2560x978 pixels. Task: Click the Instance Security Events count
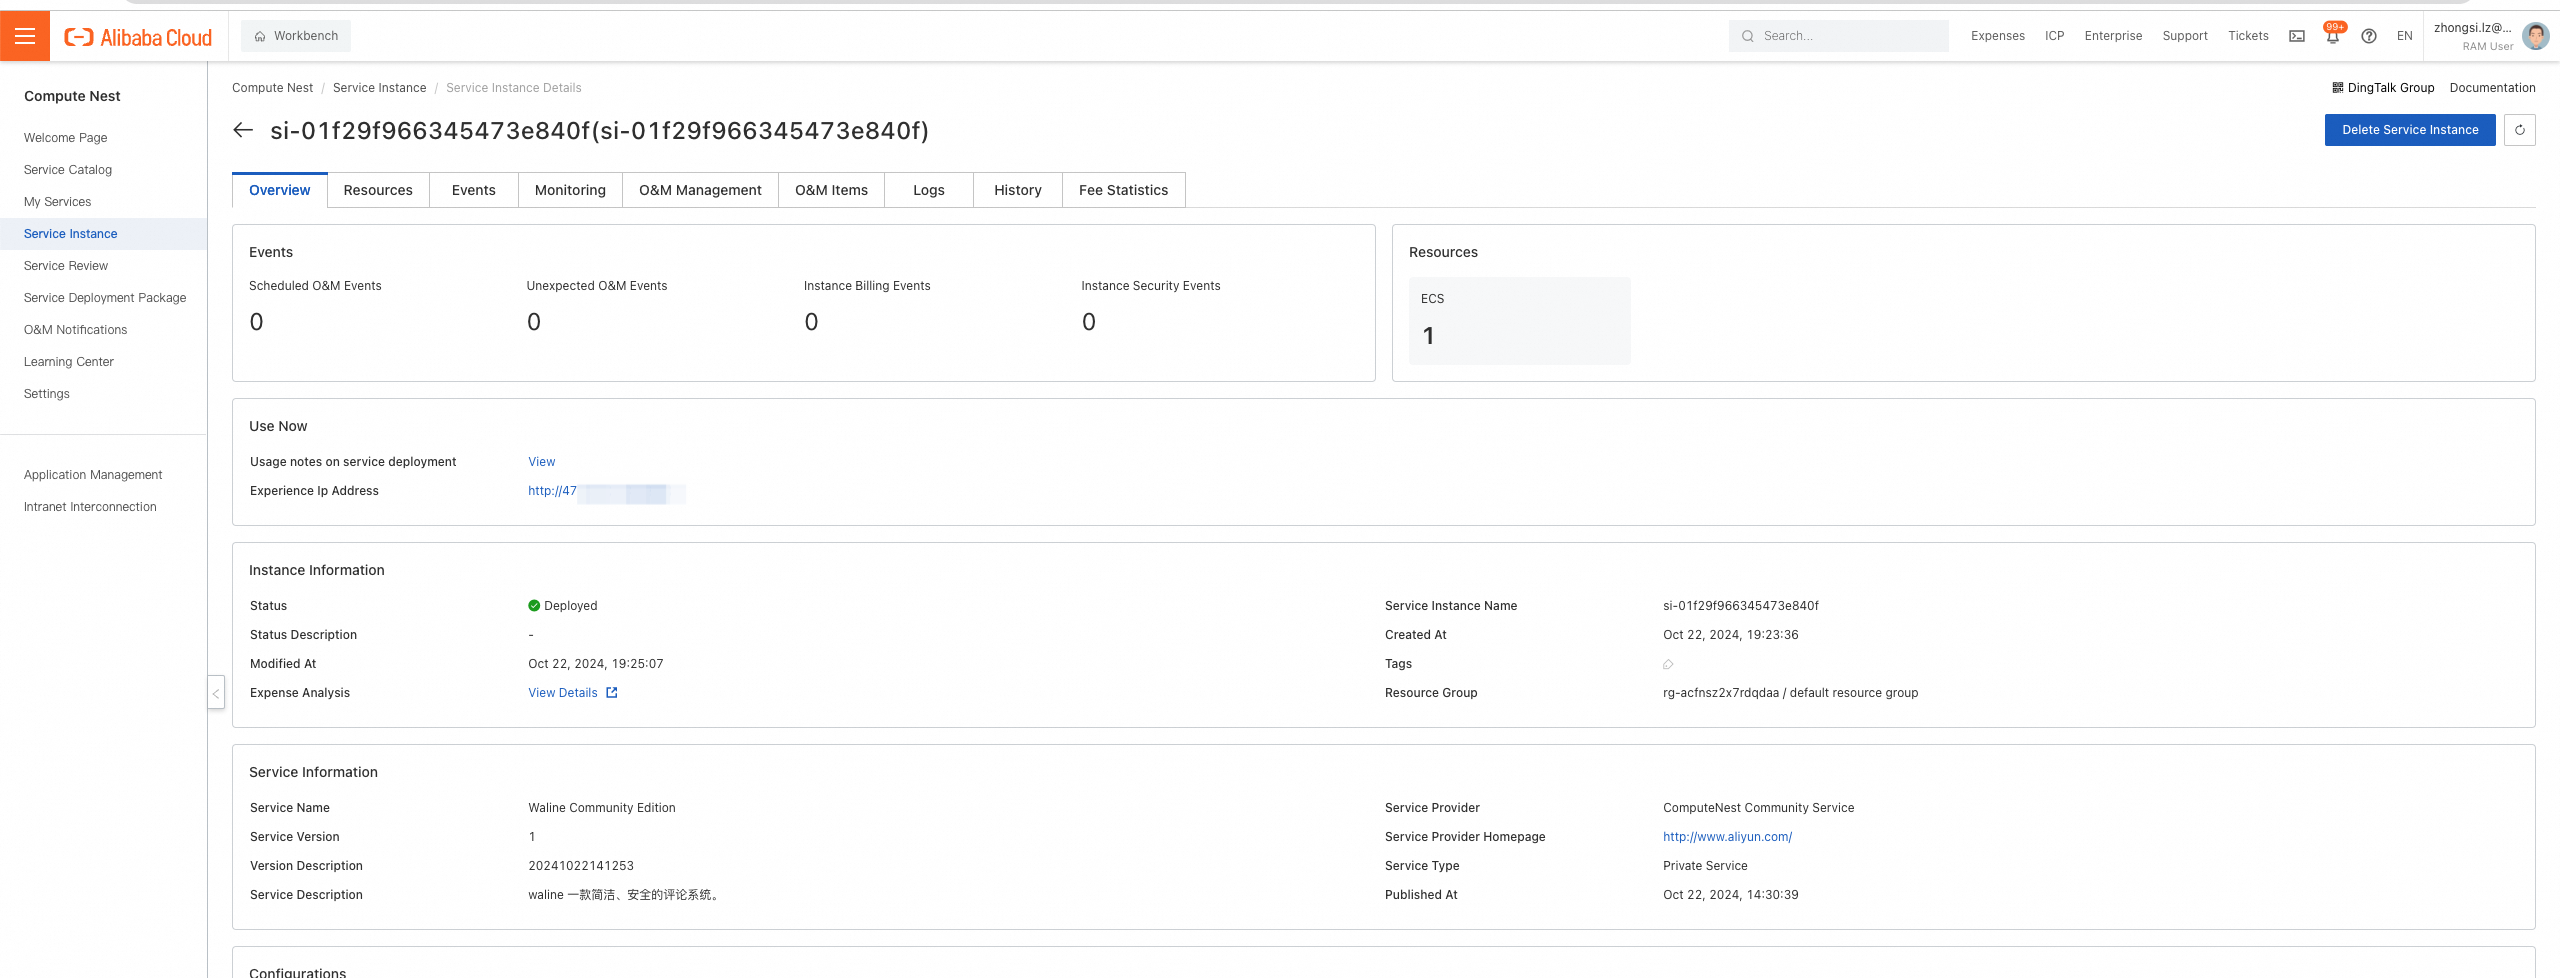[x=1089, y=322]
